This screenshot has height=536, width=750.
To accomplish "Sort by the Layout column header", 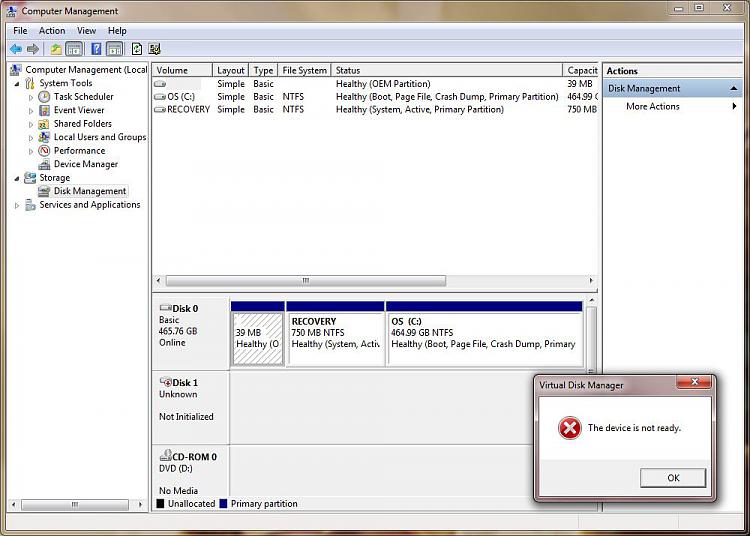I will tap(230, 70).
